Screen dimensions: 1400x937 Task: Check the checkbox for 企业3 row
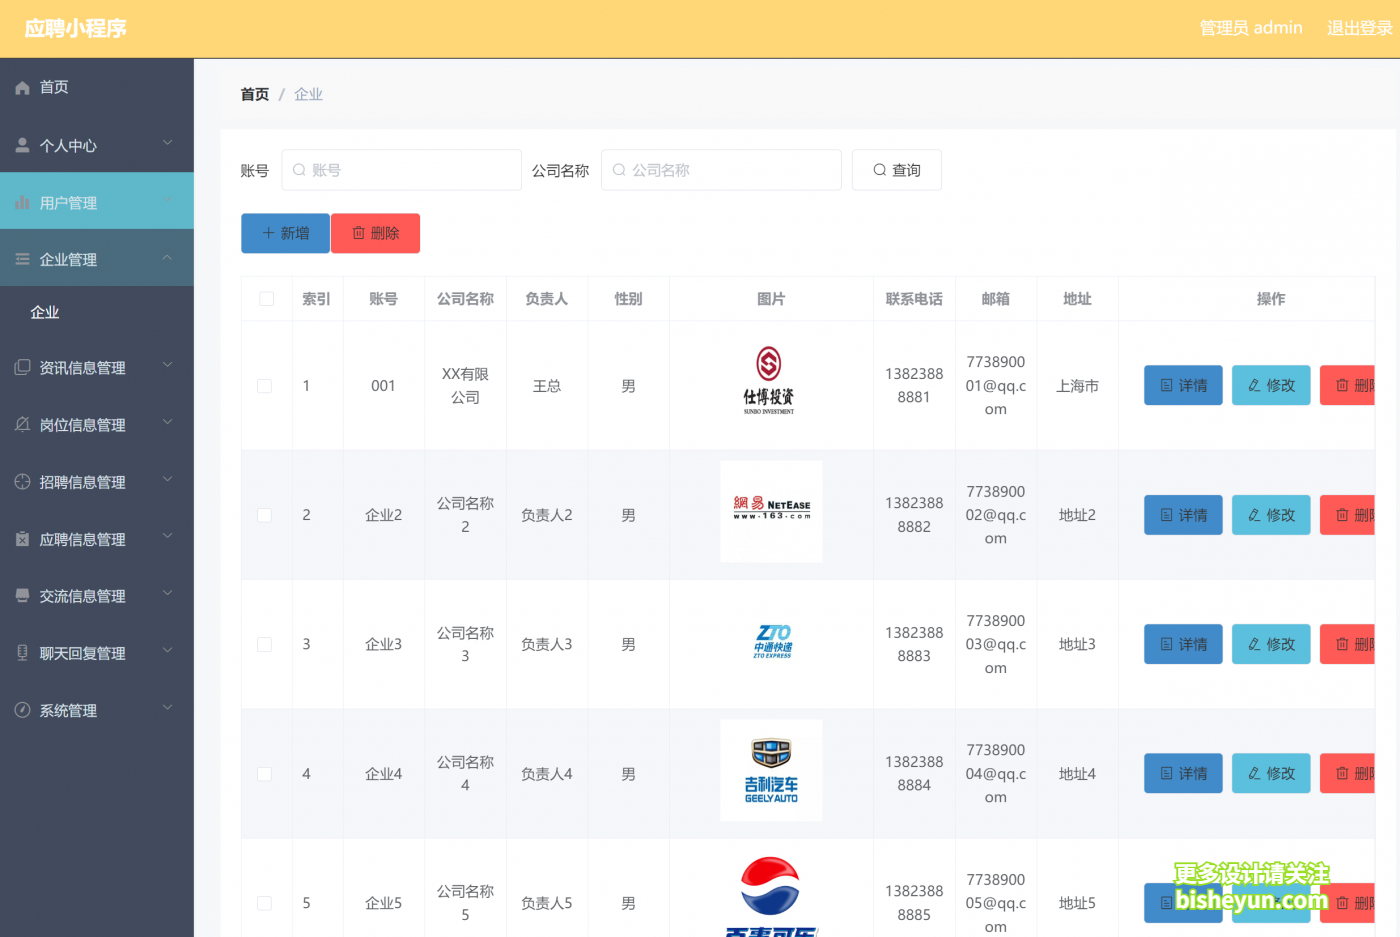point(265,645)
